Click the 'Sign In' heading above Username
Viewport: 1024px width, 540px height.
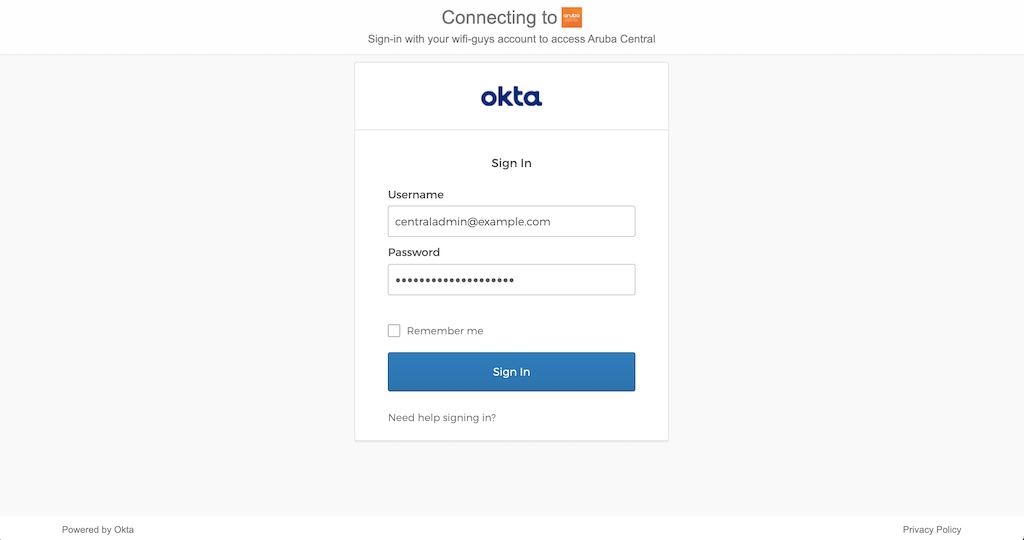511,163
